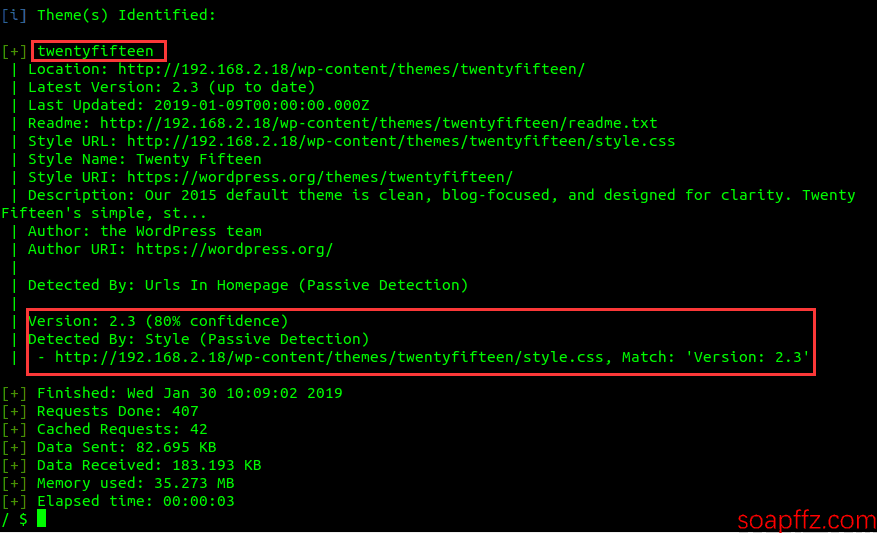Click the Style URL style.css link
Image resolution: width=877 pixels, height=533 pixels.
401,141
